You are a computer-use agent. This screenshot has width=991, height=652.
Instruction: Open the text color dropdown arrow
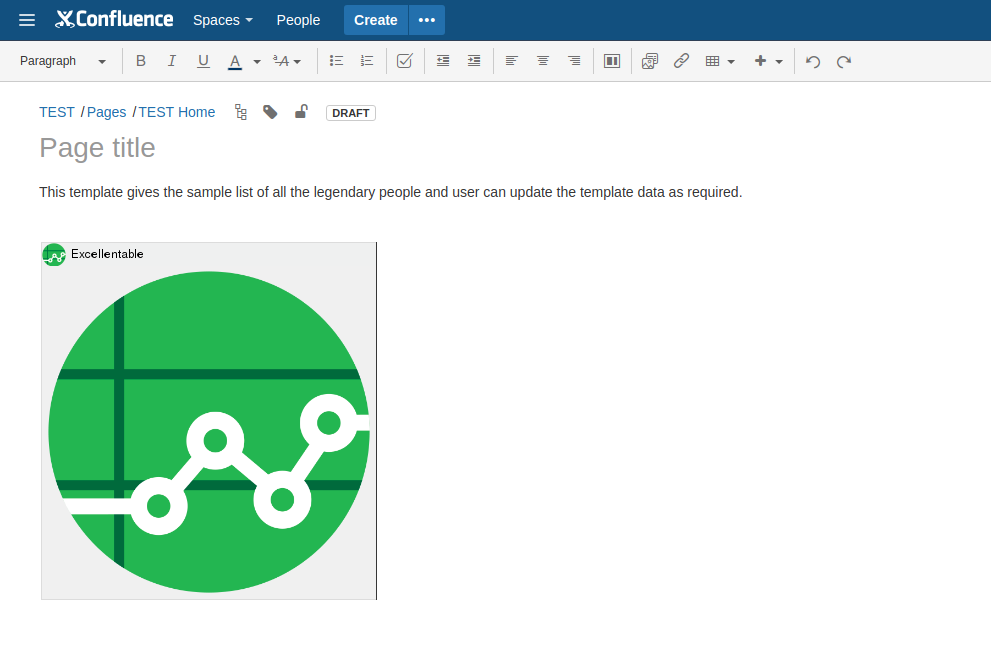(257, 61)
